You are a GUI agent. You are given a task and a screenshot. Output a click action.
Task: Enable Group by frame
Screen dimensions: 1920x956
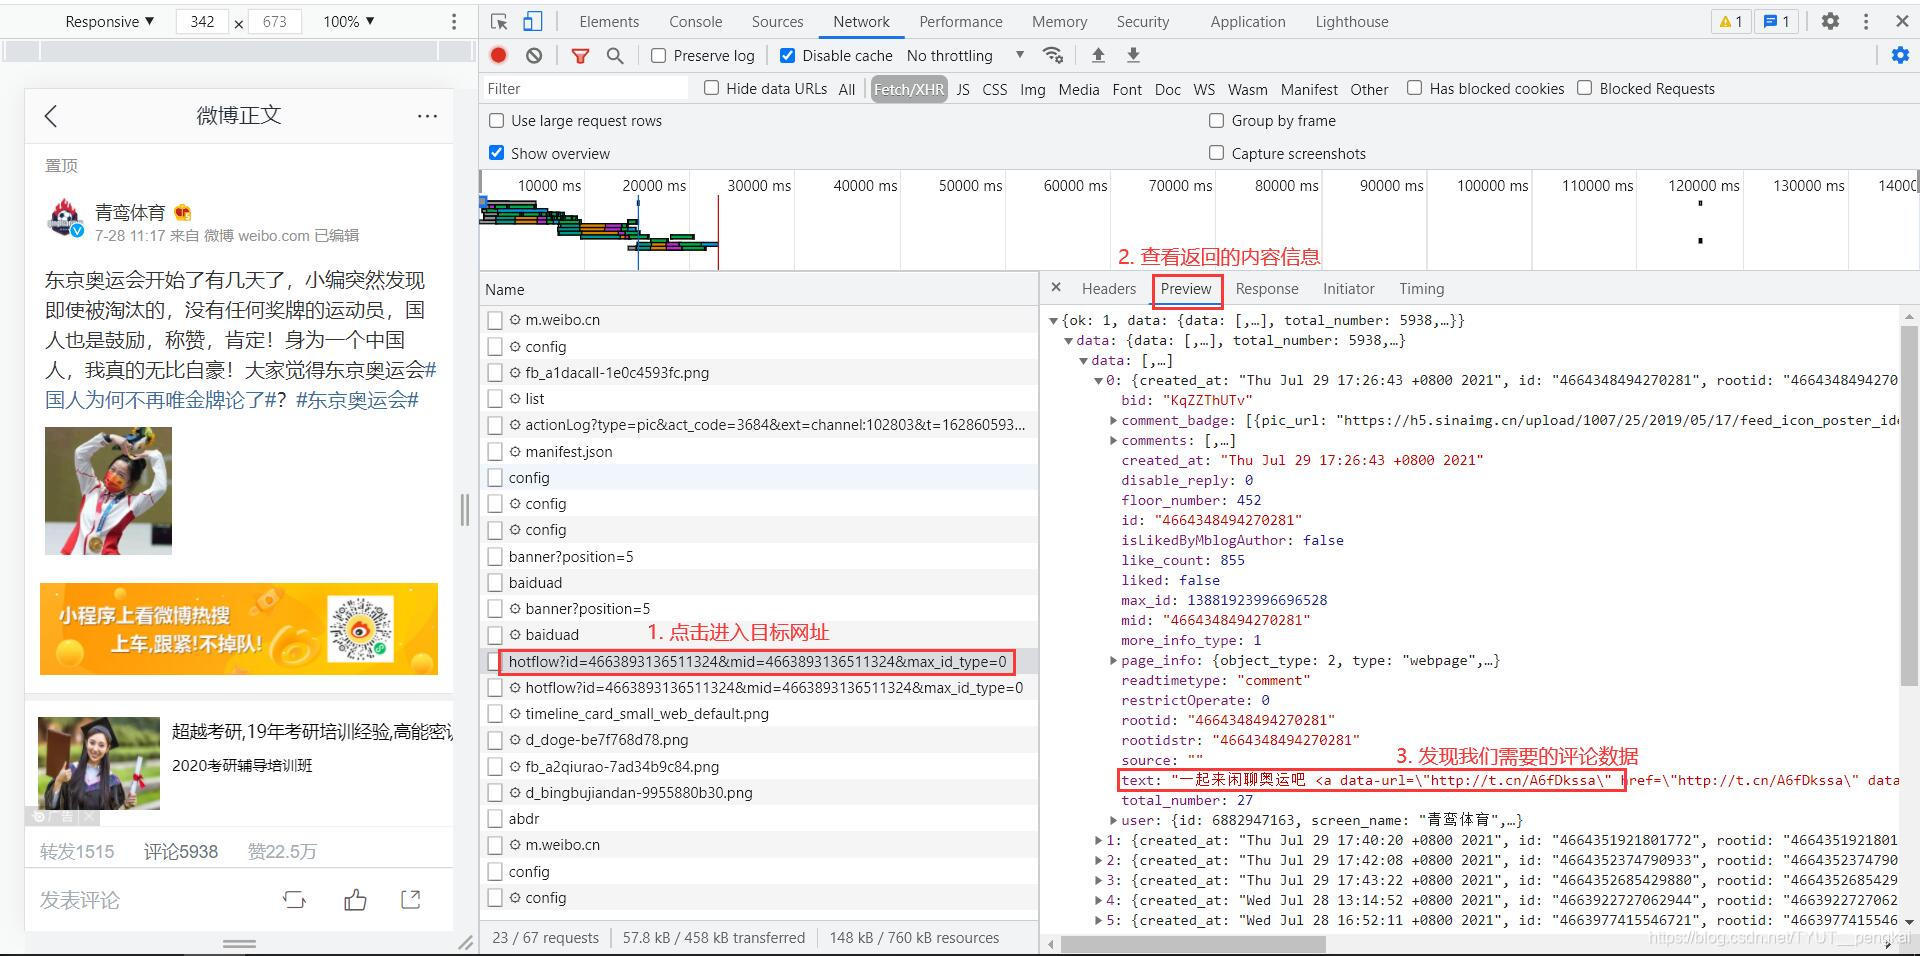pyautogui.click(x=1216, y=120)
